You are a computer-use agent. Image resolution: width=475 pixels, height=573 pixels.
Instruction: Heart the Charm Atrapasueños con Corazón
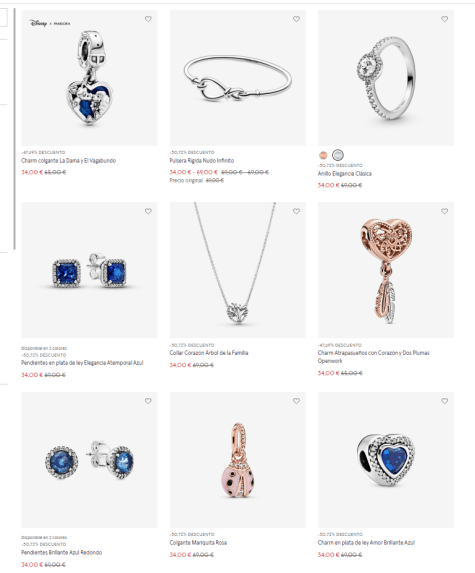tap(444, 211)
